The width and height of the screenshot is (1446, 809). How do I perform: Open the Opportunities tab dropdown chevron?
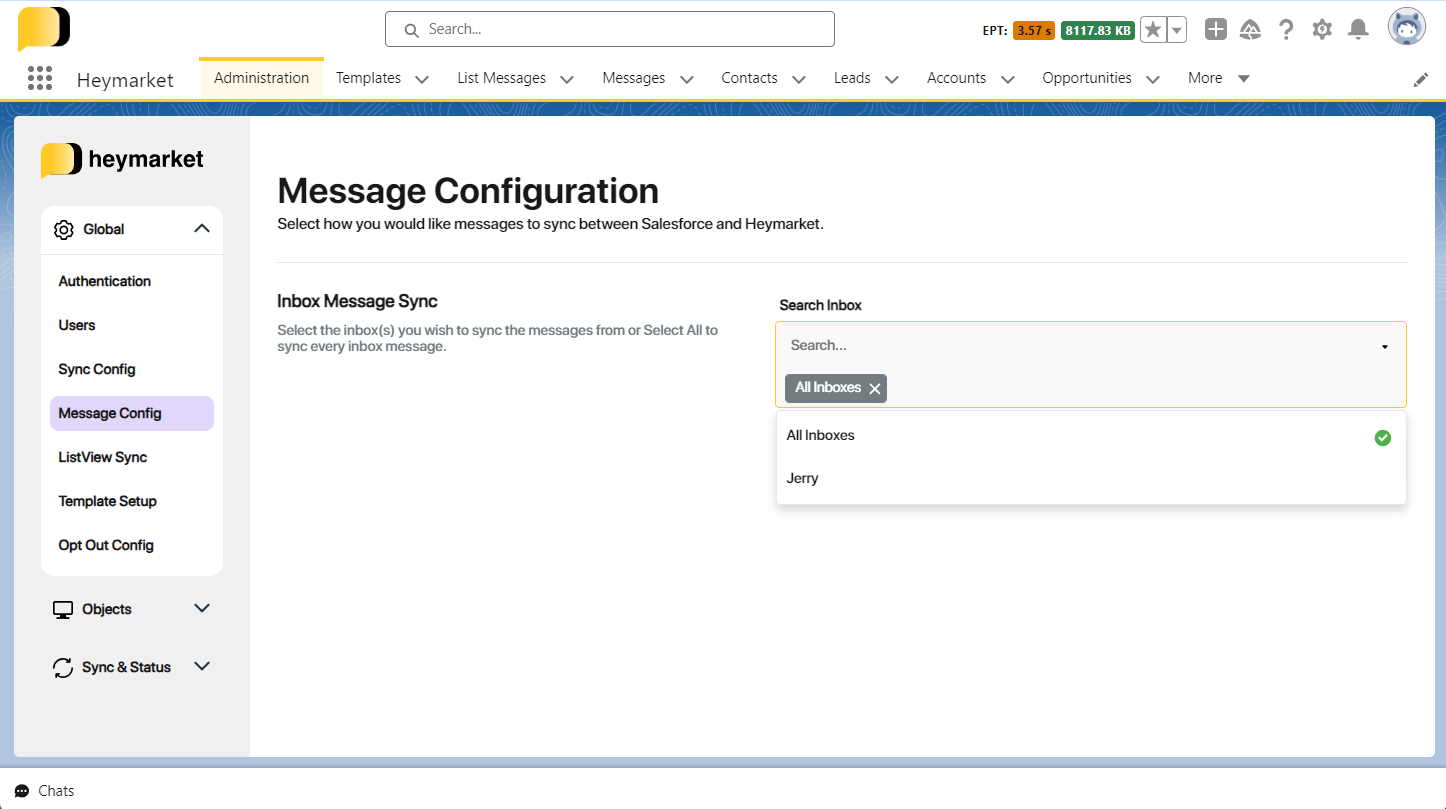point(1152,79)
